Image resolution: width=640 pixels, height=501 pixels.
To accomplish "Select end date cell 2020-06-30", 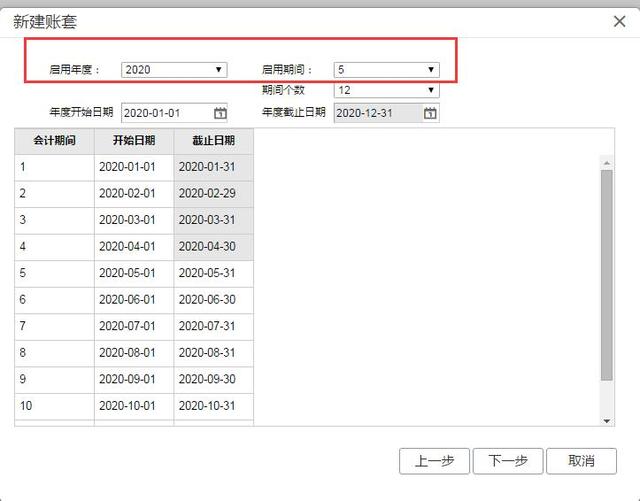I will [213, 300].
